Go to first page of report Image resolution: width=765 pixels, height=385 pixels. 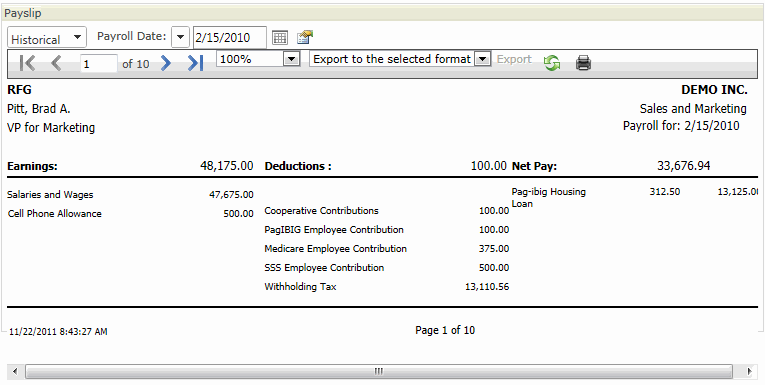27,63
